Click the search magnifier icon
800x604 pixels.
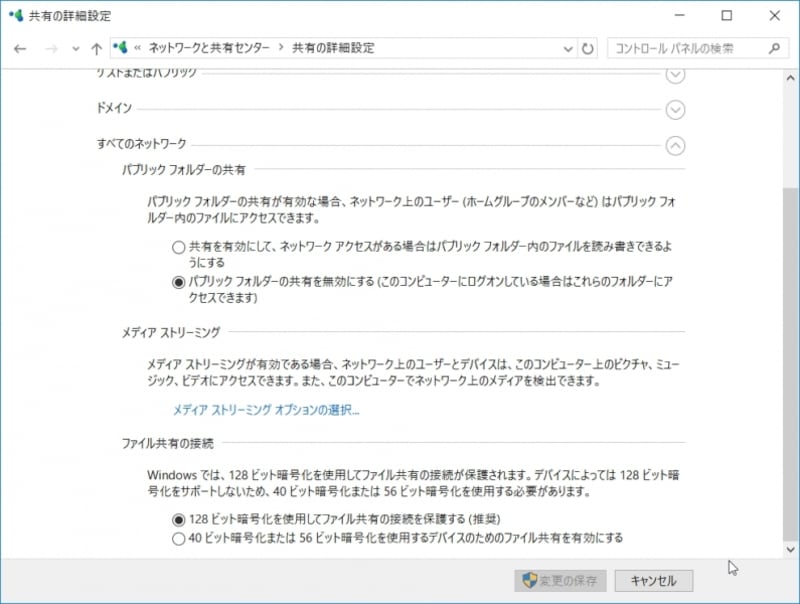(774, 47)
